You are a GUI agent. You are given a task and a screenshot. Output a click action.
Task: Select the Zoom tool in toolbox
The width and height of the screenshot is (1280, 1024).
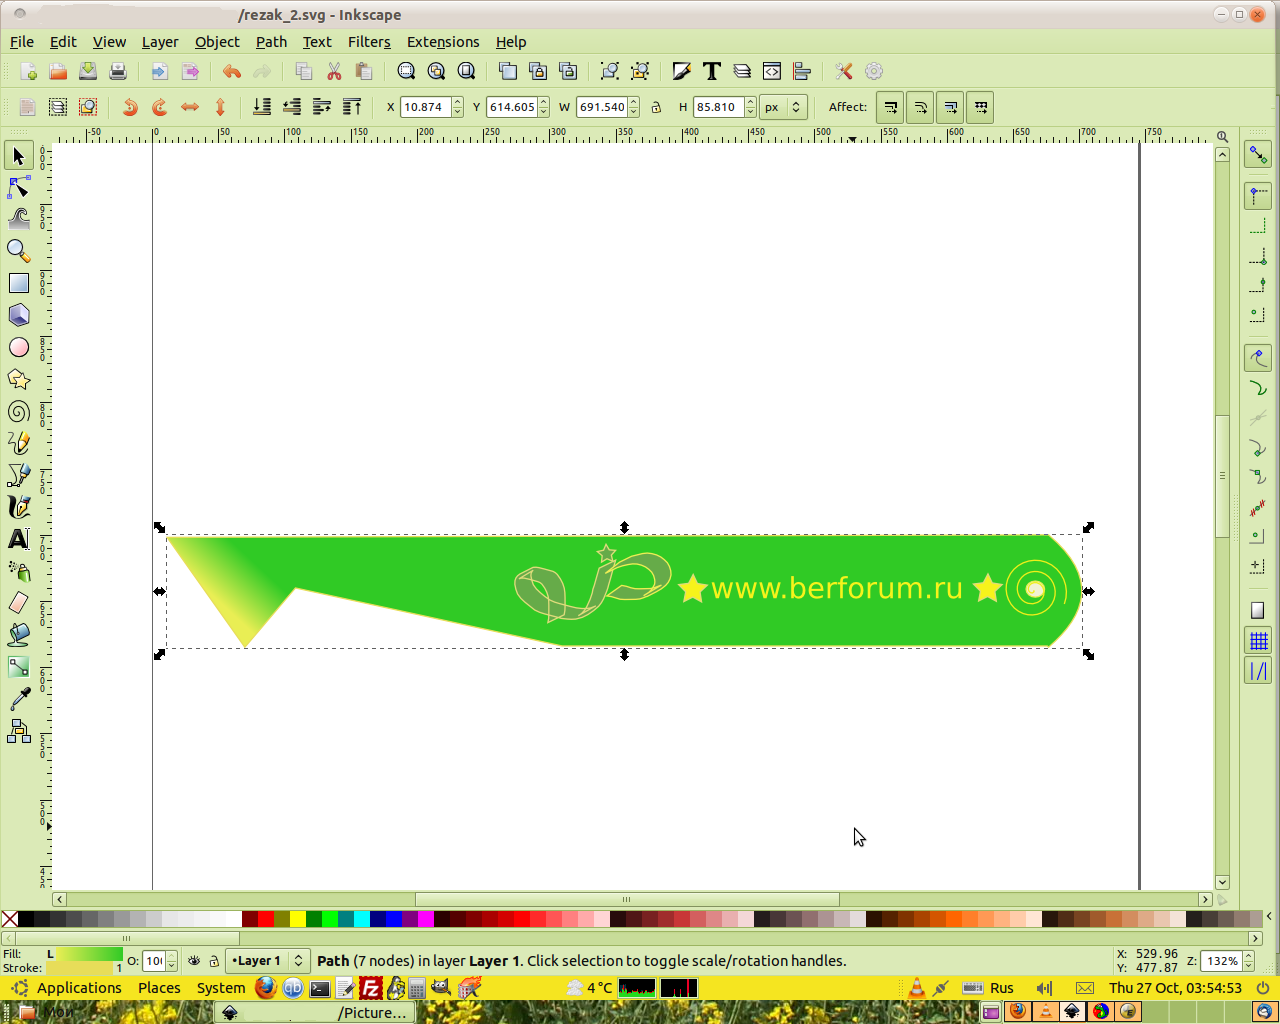coord(19,251)
